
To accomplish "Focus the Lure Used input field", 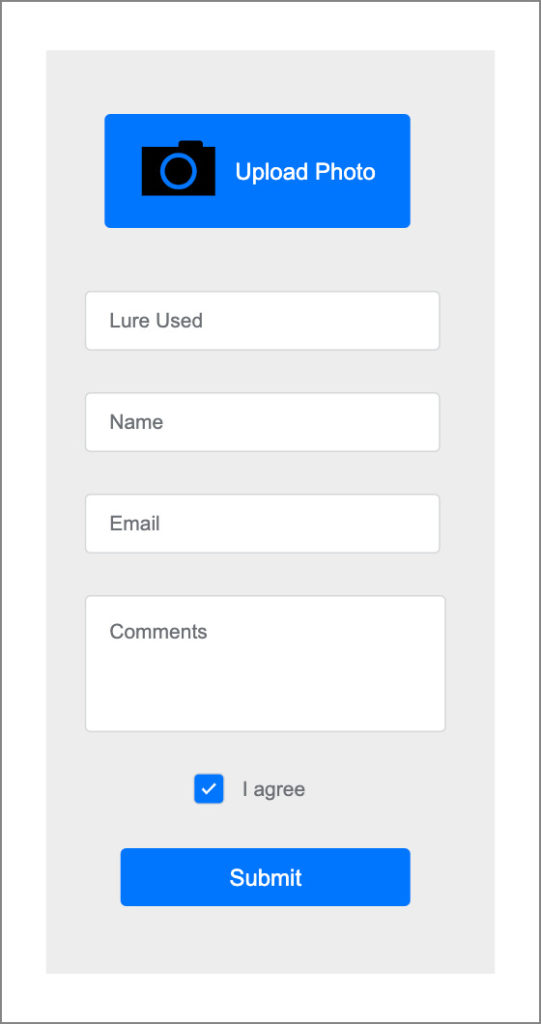I will tap(262, 321).
